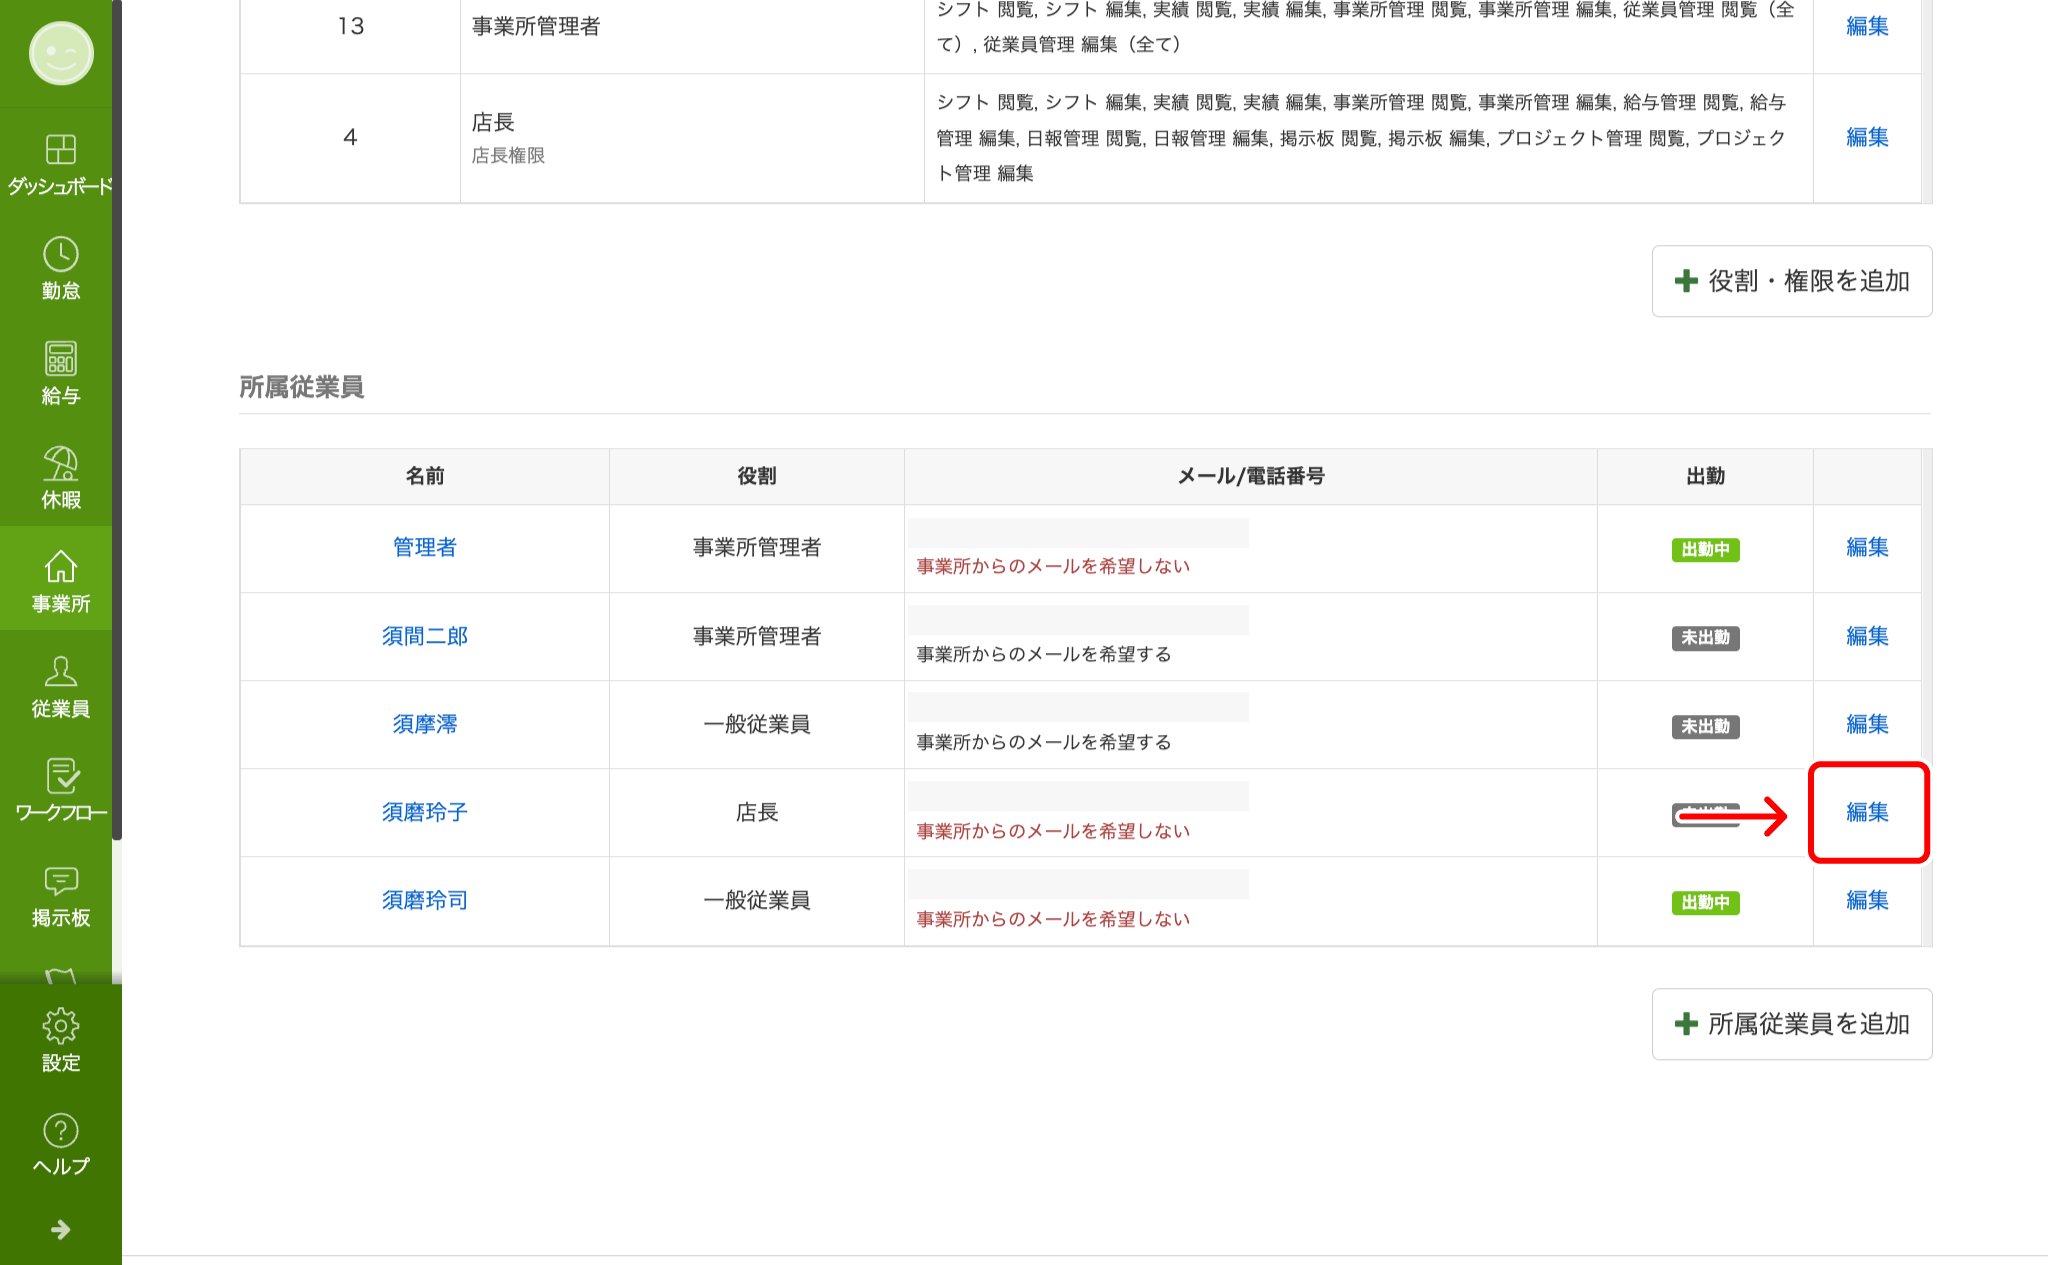Click 須間二郎 employee name link
Screen dimensions: 2048x1265
[424, 636]
